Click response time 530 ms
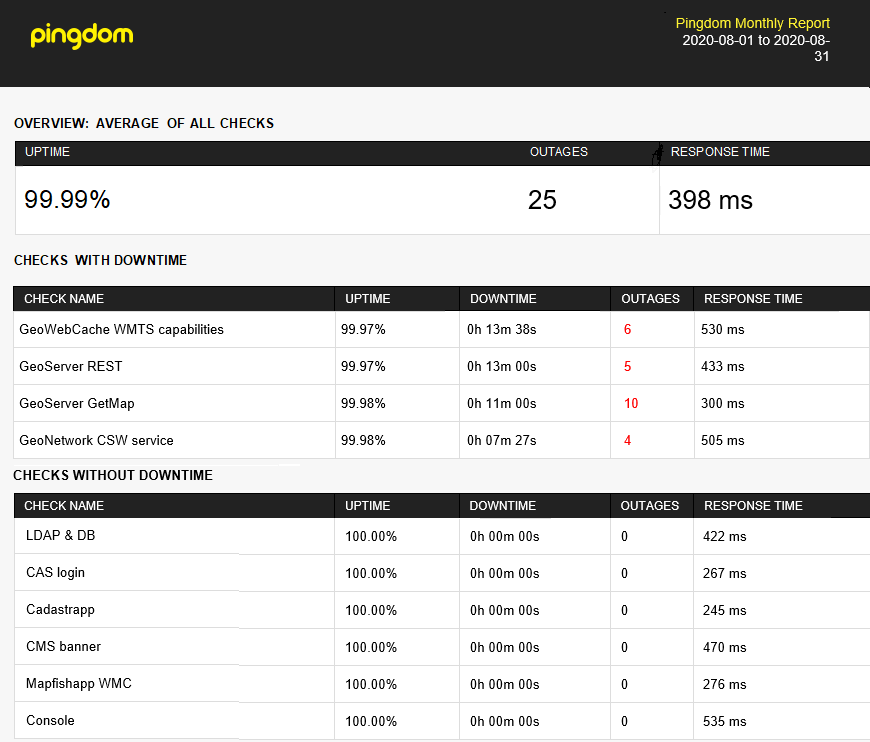870x742 pixels. (x=722, y=330)
